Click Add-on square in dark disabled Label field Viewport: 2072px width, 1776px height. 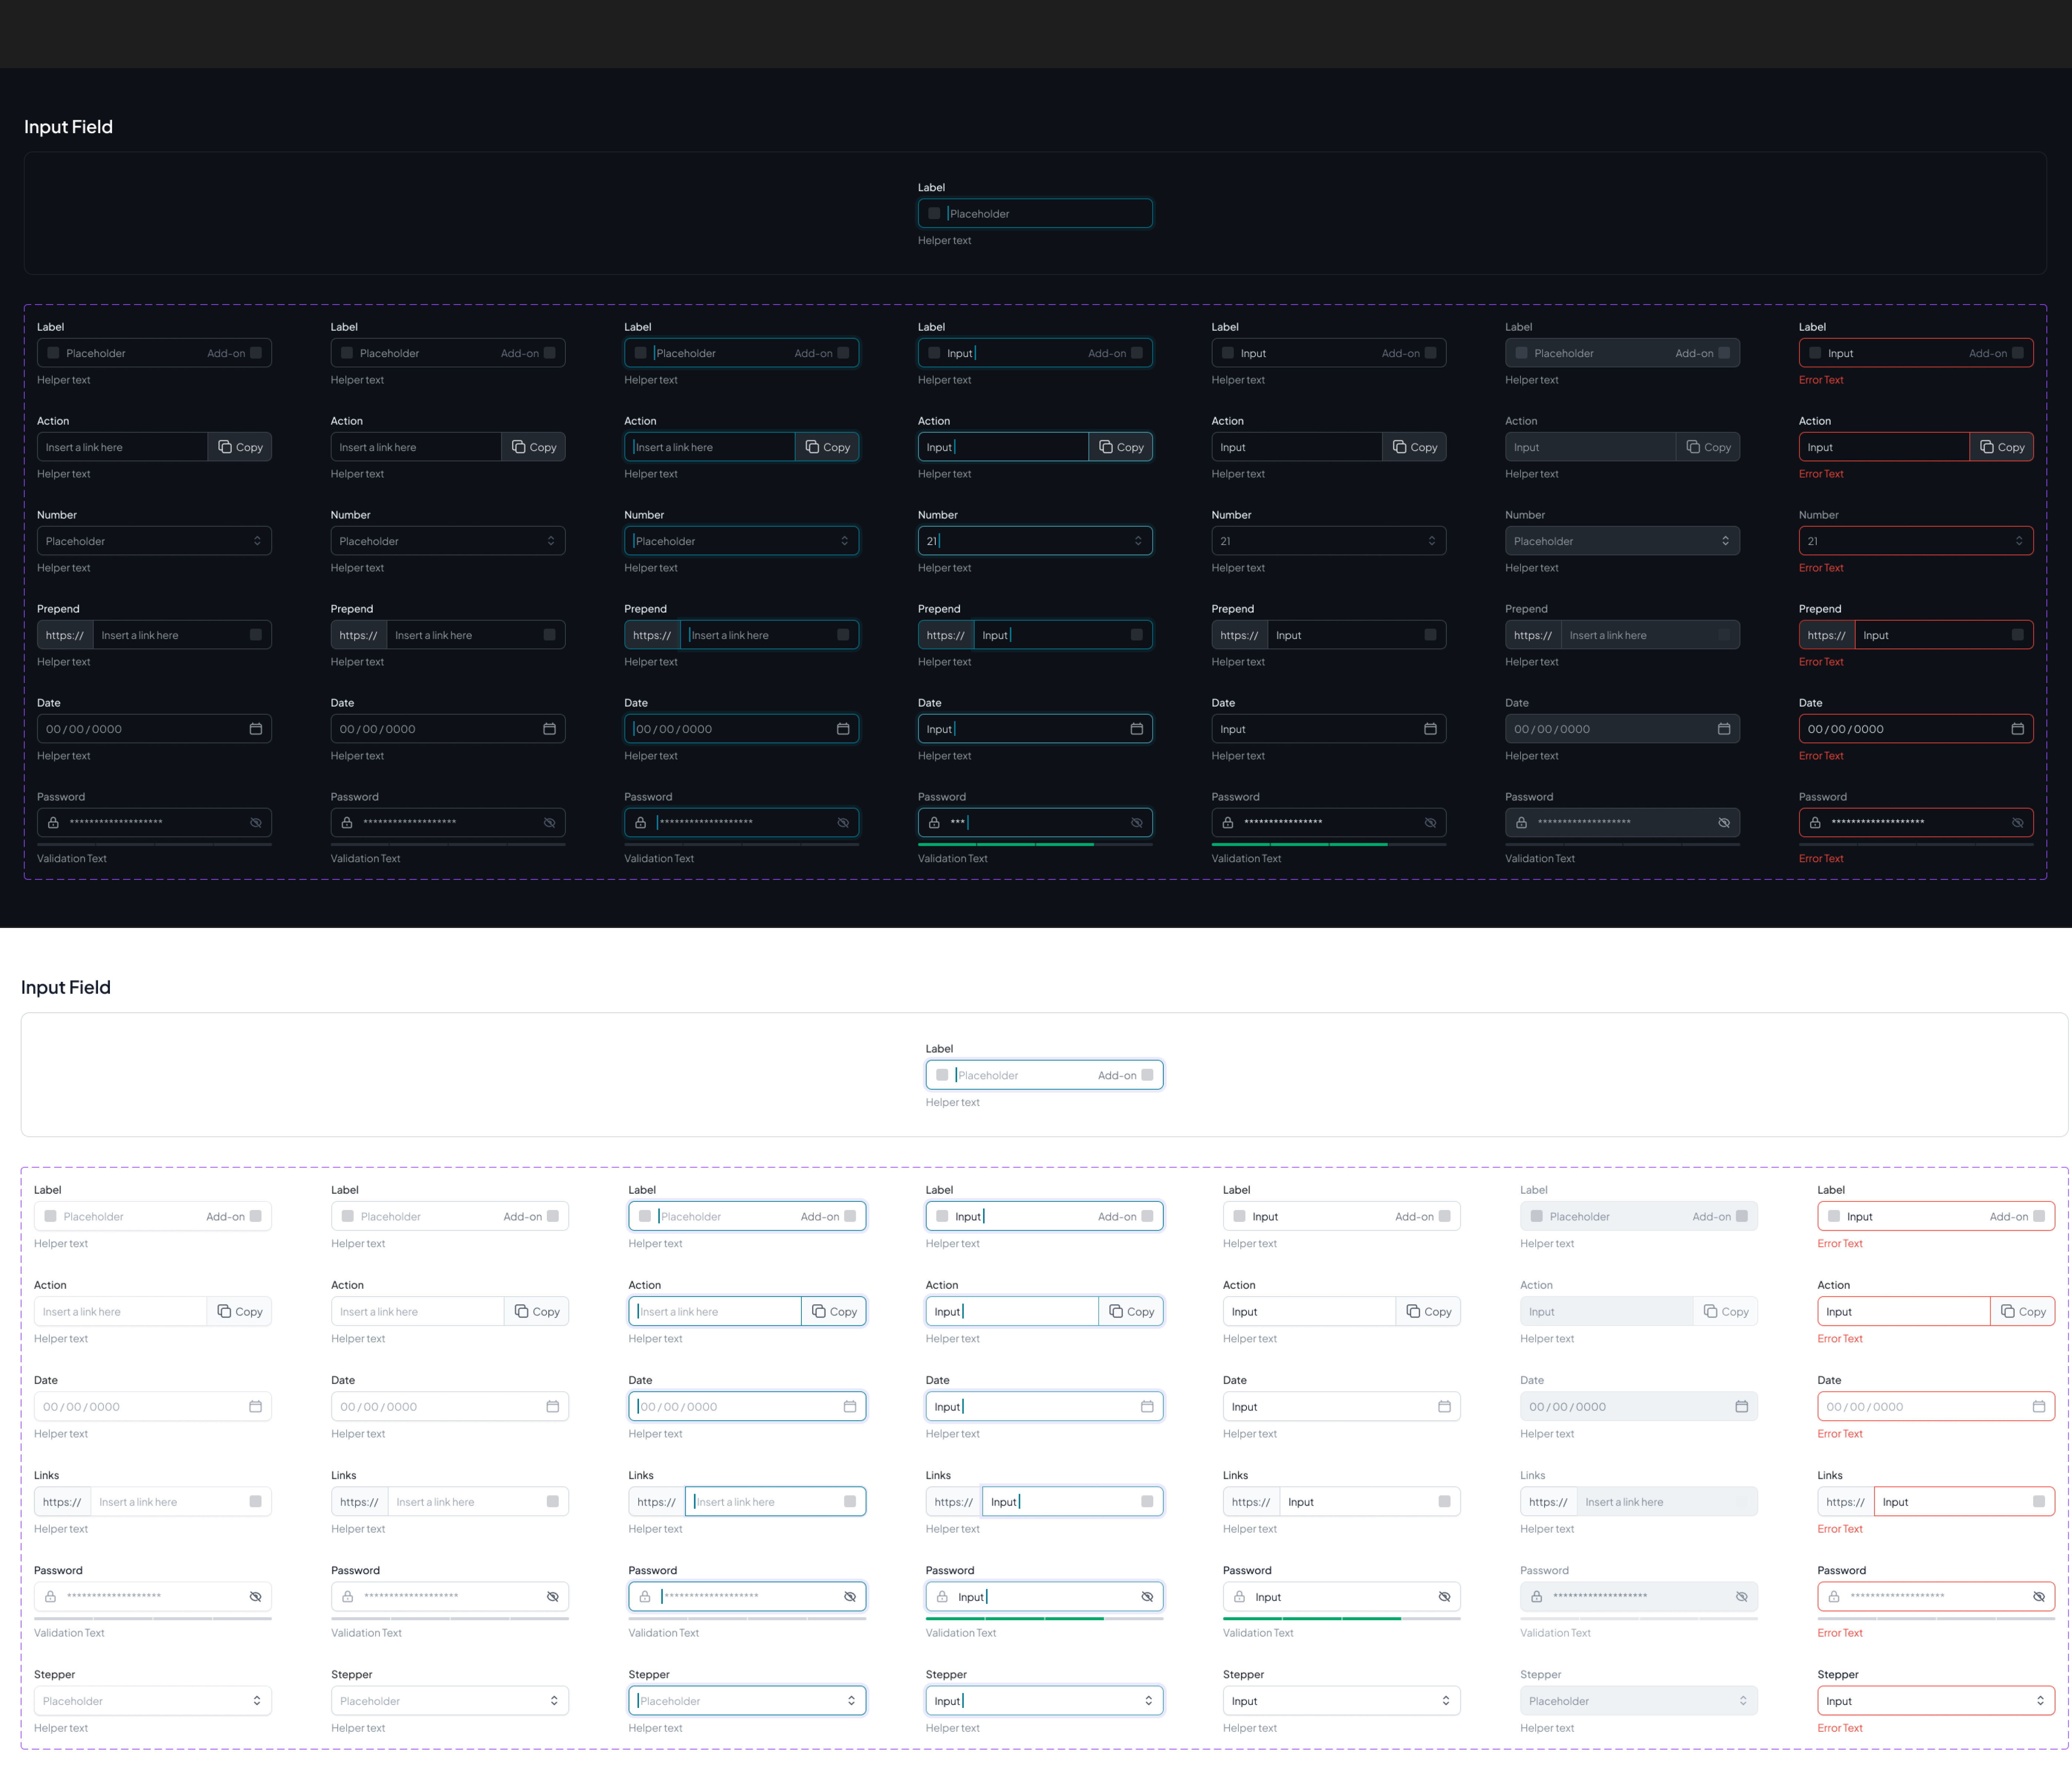1723,353
